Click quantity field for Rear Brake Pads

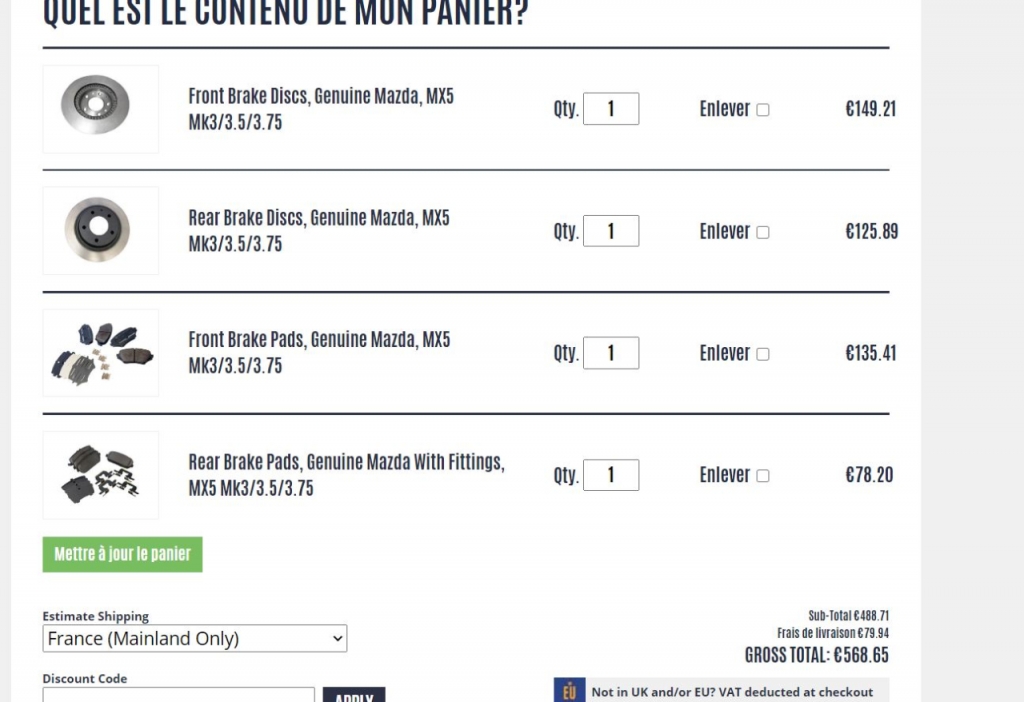point(611,475)
